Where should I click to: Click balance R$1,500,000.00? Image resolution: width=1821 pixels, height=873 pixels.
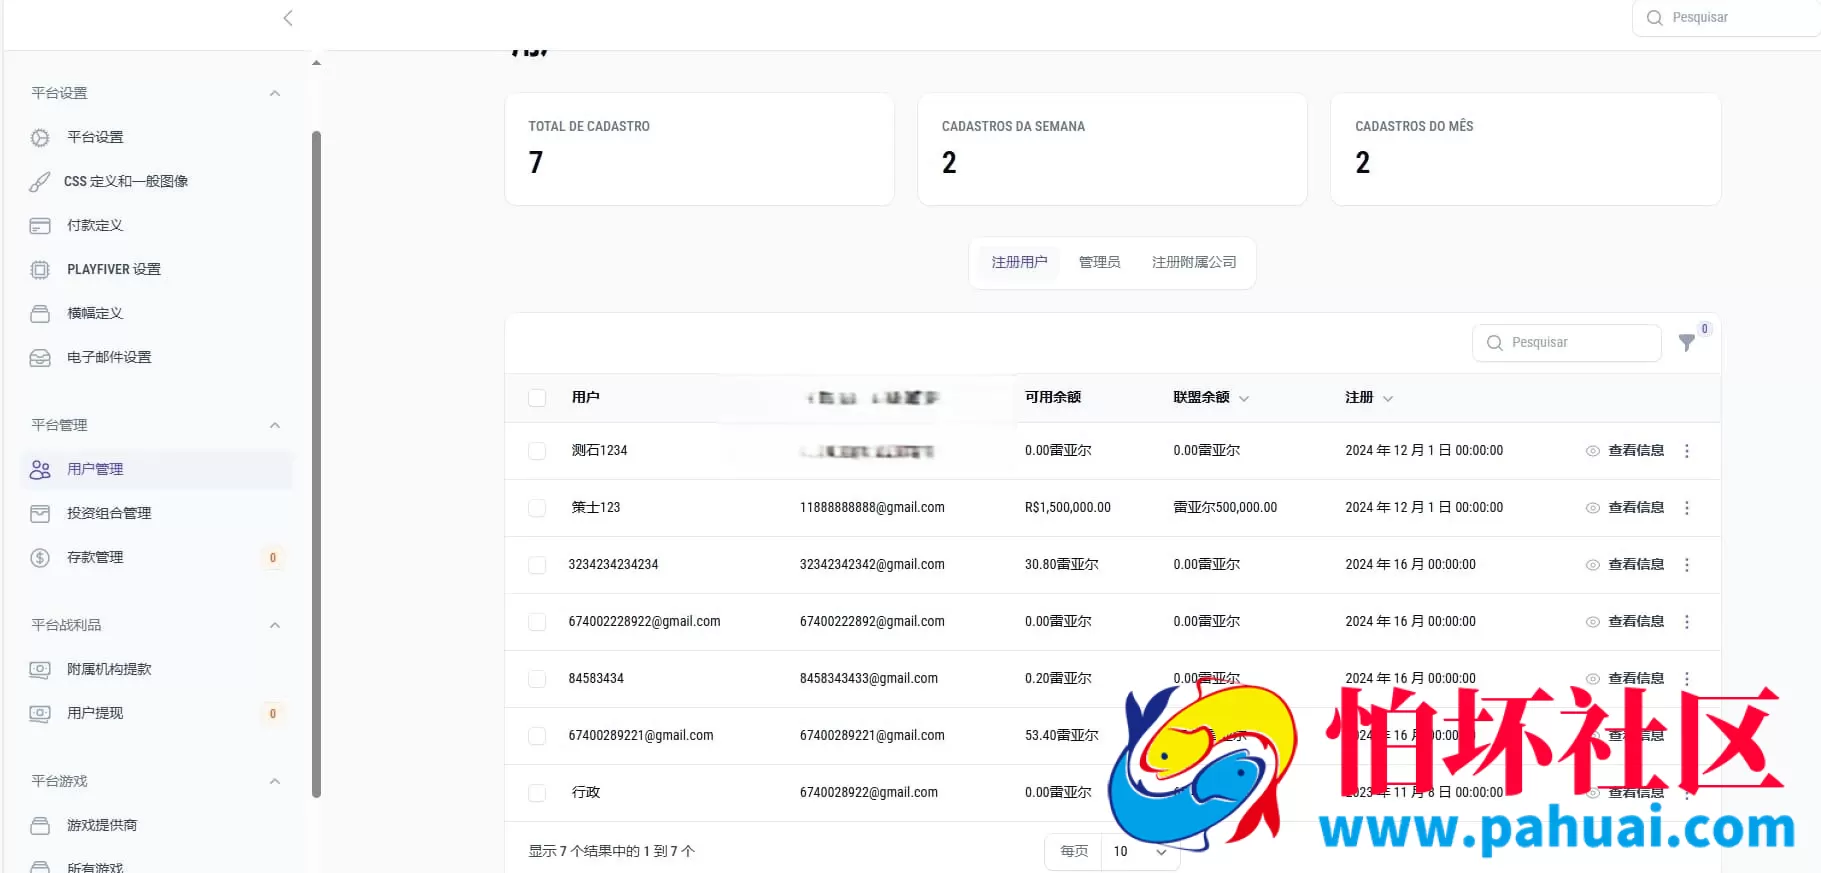click(1067, 508)
